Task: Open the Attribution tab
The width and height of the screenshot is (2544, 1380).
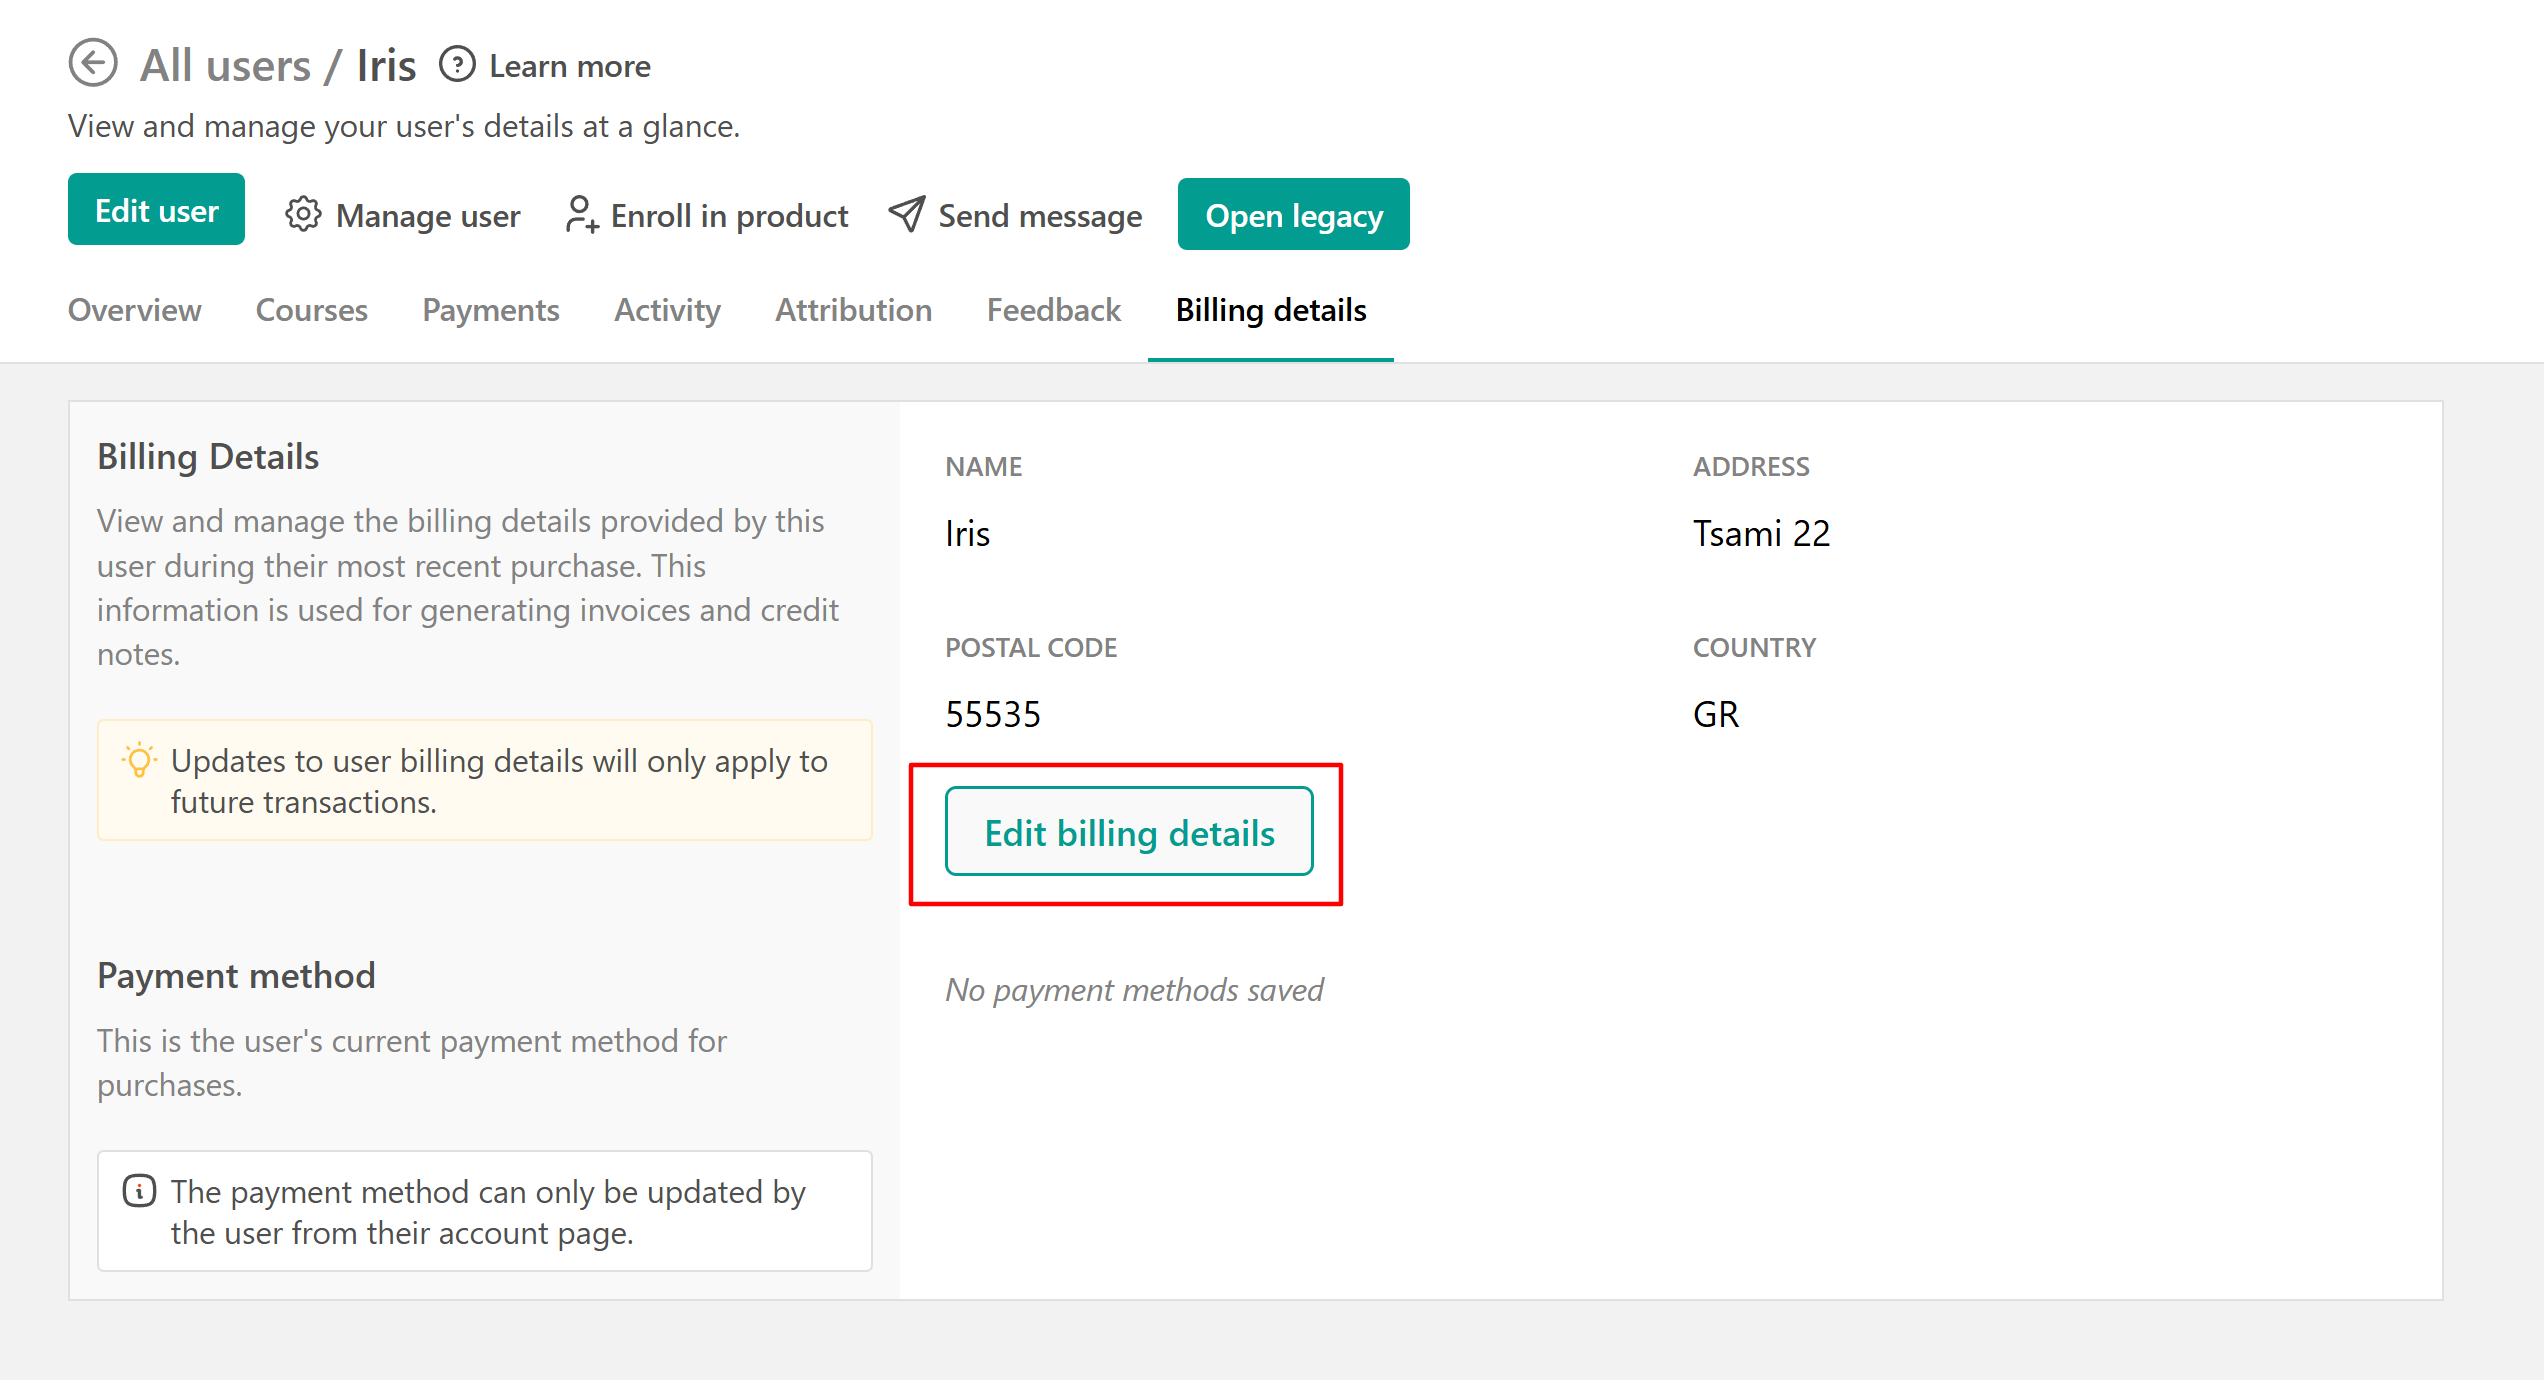Action: [853, 310]
